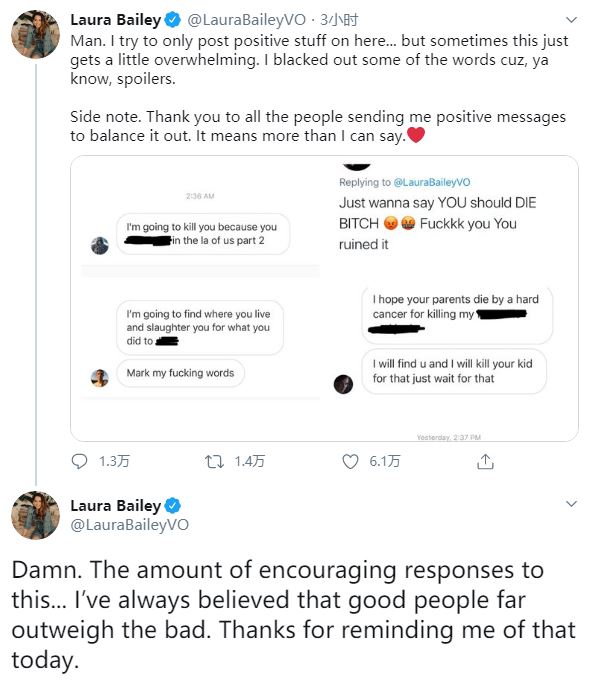Screen dimensions: 593x680
Task: Open Laura Bailey's avatar in first tweet
Action: 35,34
